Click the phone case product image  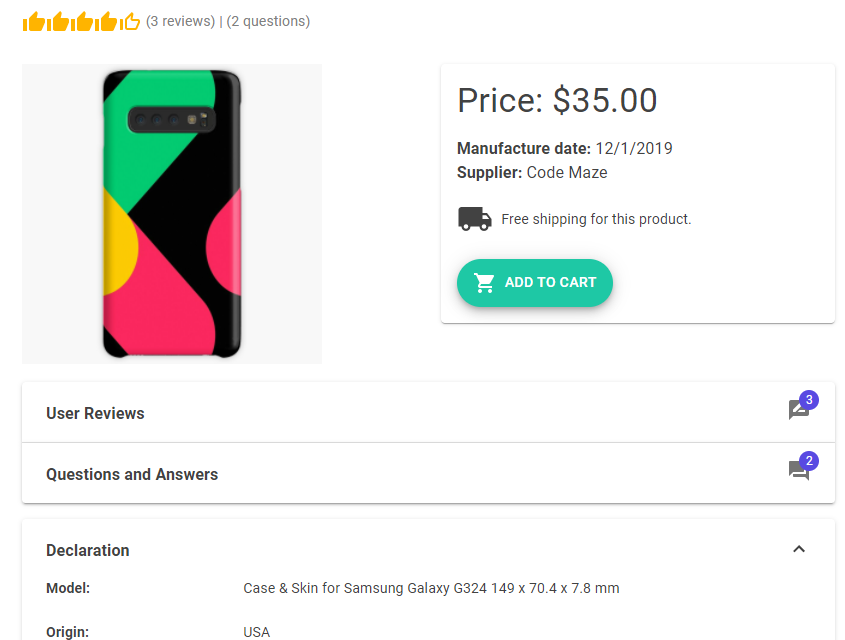(x=172, y=214)
